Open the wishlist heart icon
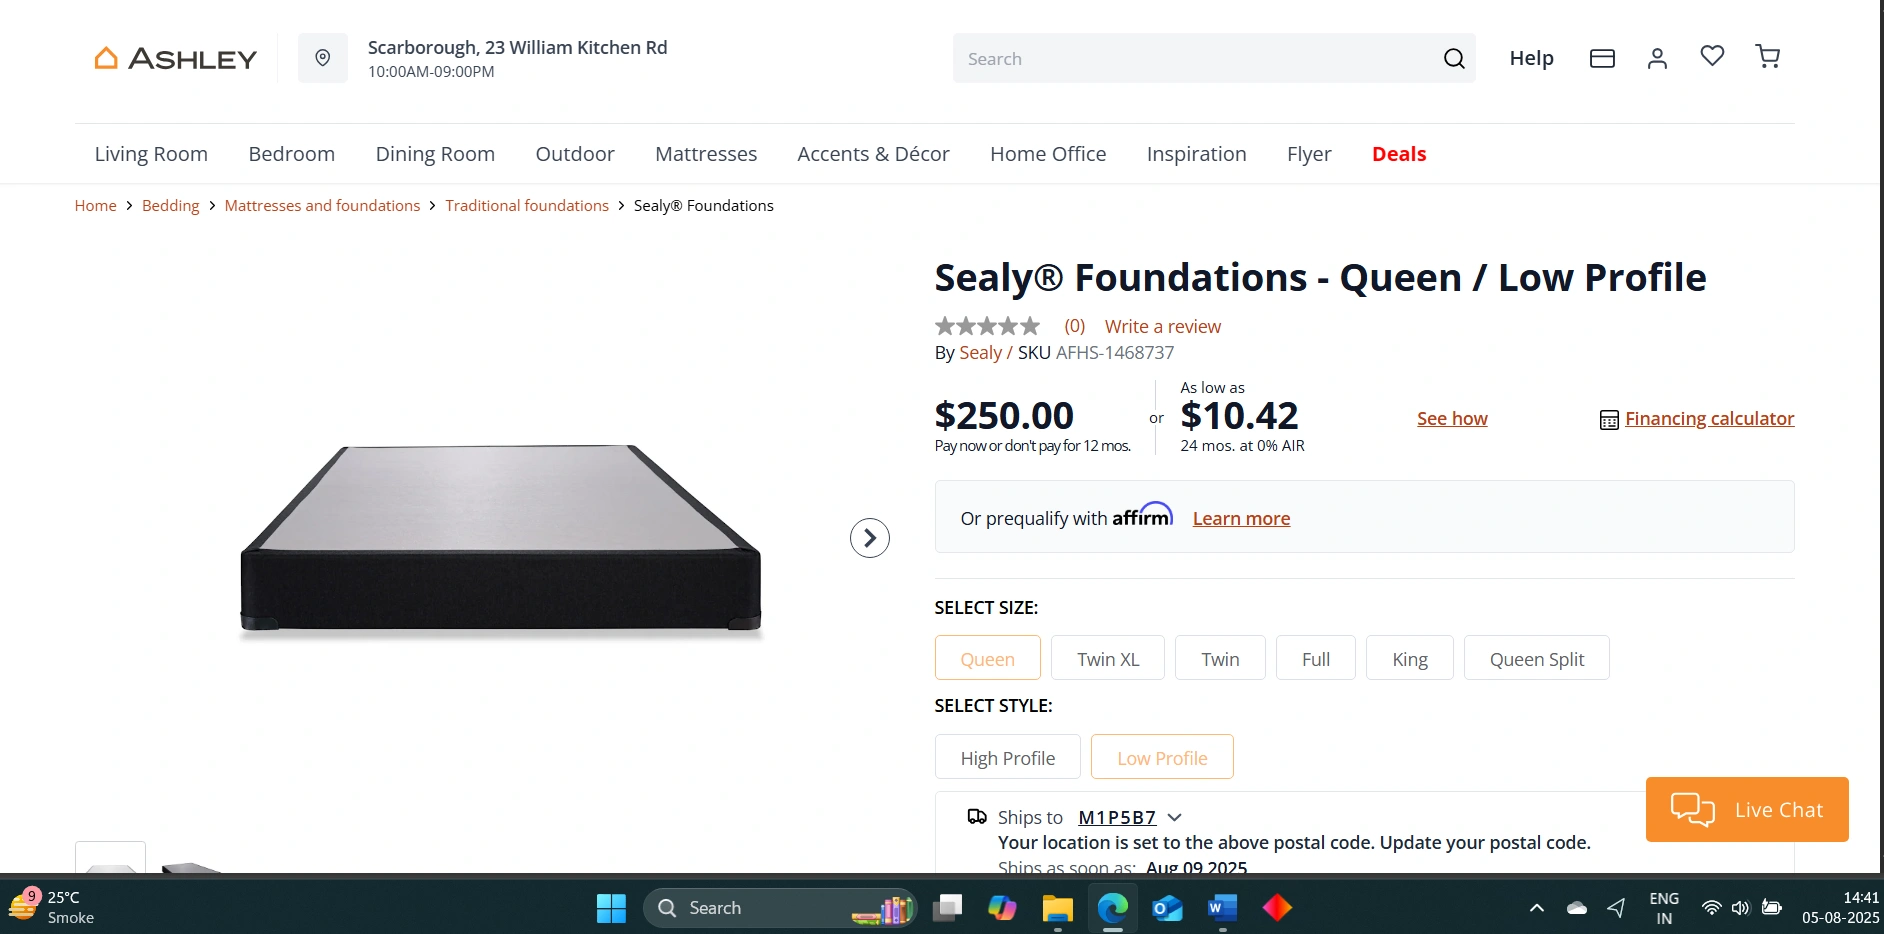 tap(1712, 56)
